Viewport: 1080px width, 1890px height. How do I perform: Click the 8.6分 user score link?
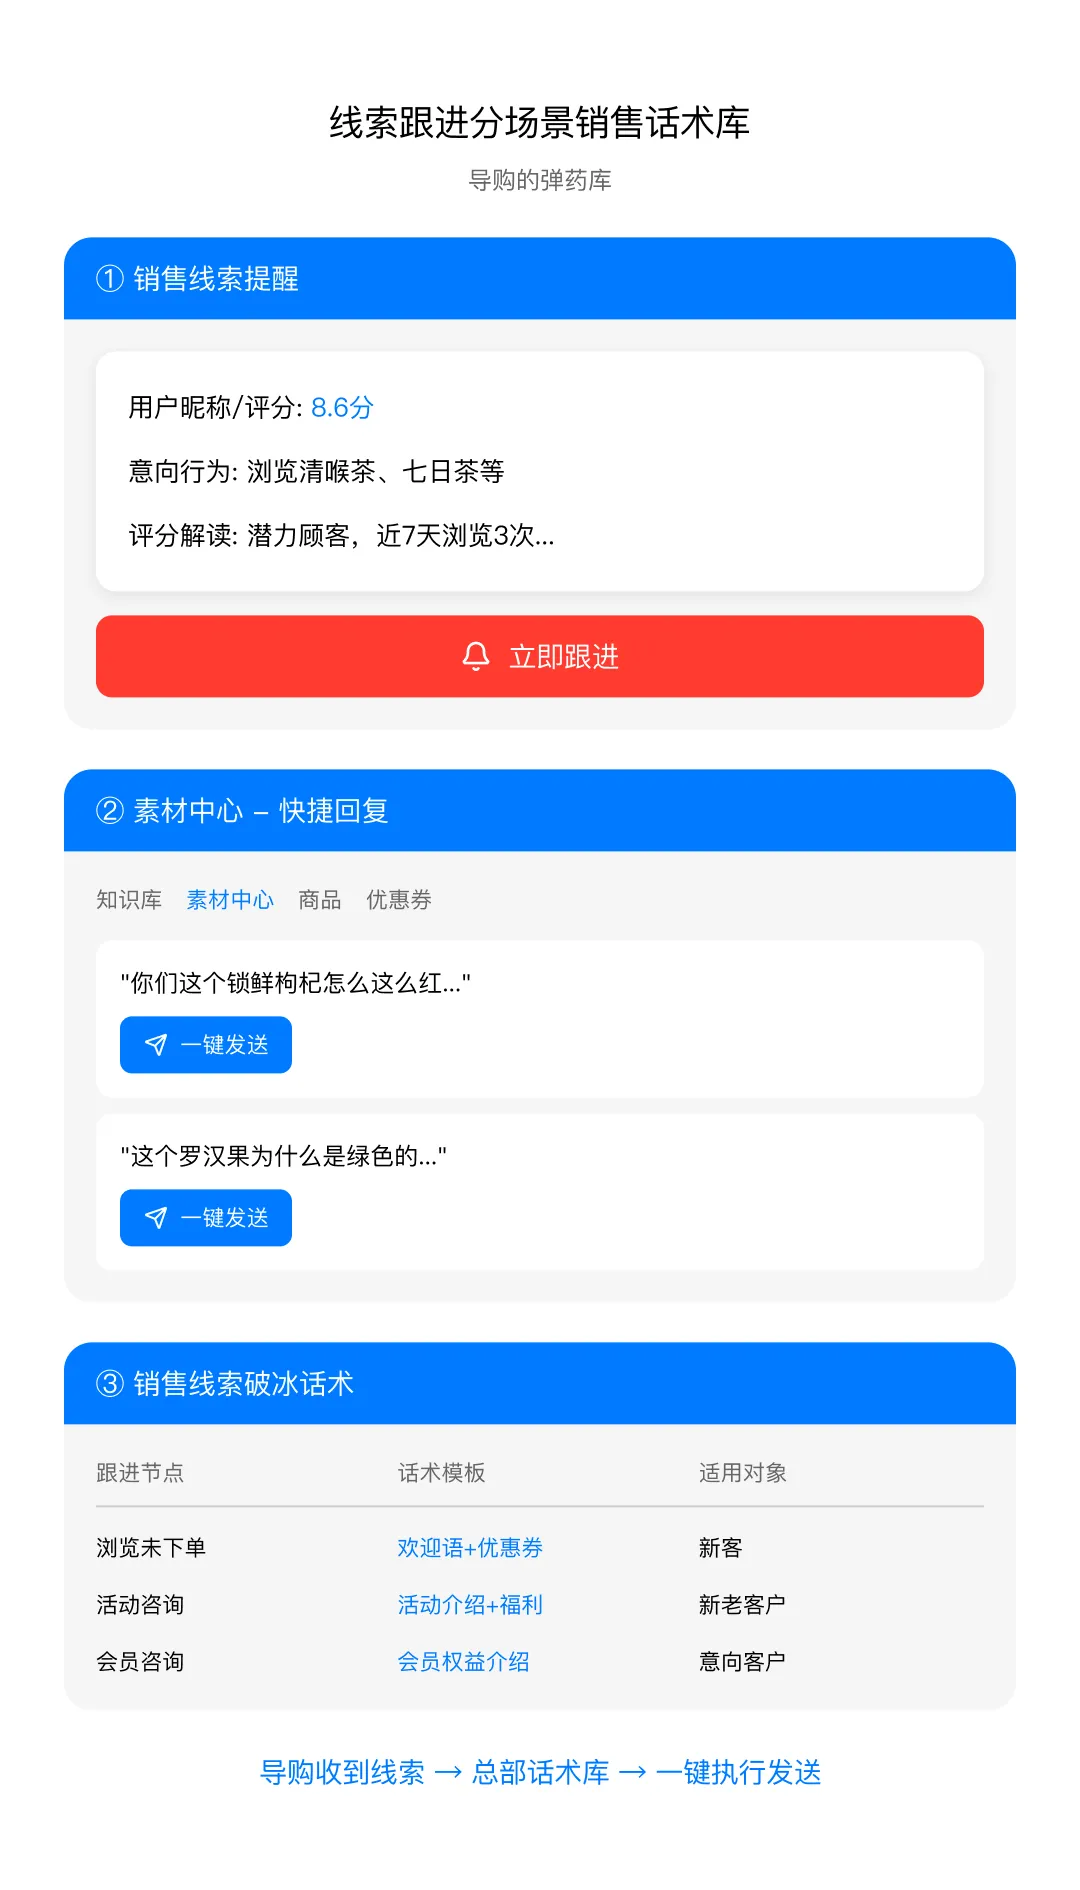pyautogui.click(x=342, y=408)
